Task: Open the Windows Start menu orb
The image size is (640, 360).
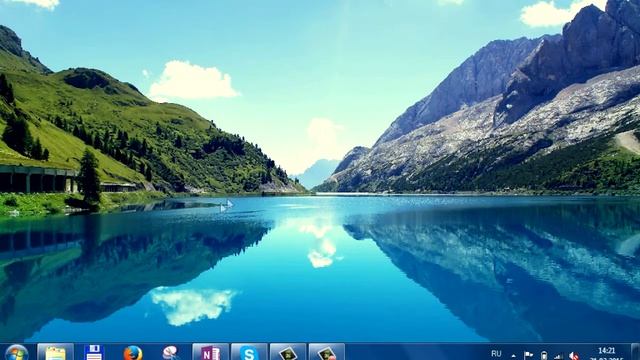Action: (x=17, y=353)
